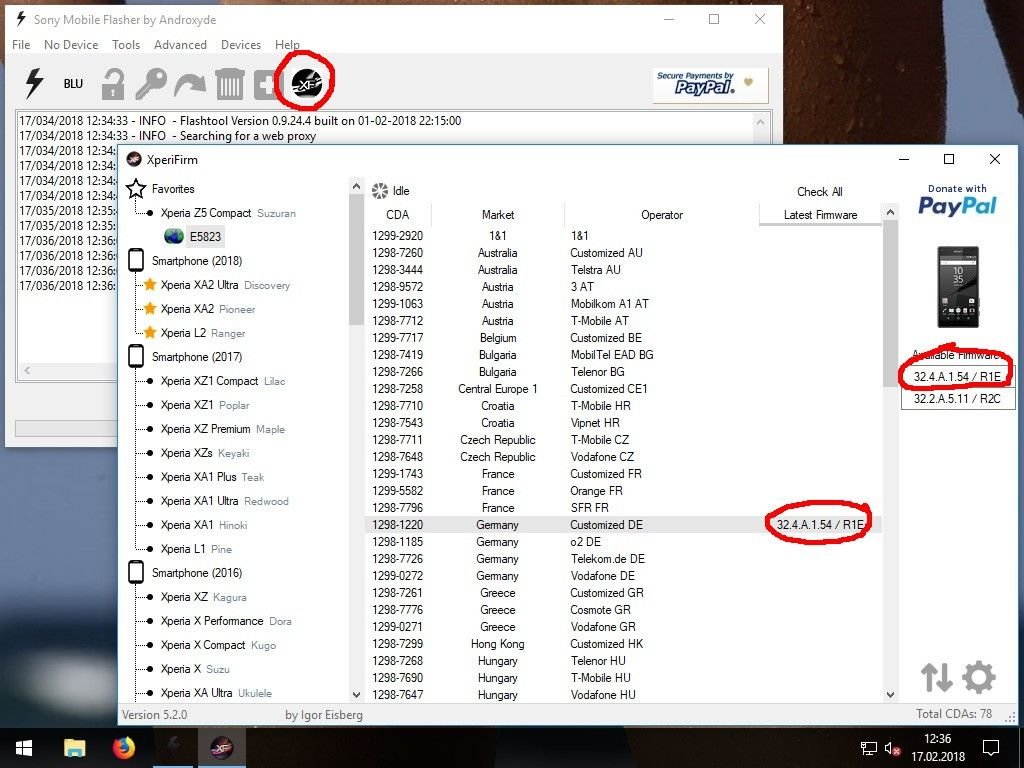Select Xperia X Performance Dora

pyautogui.click(x=226, y=621)
